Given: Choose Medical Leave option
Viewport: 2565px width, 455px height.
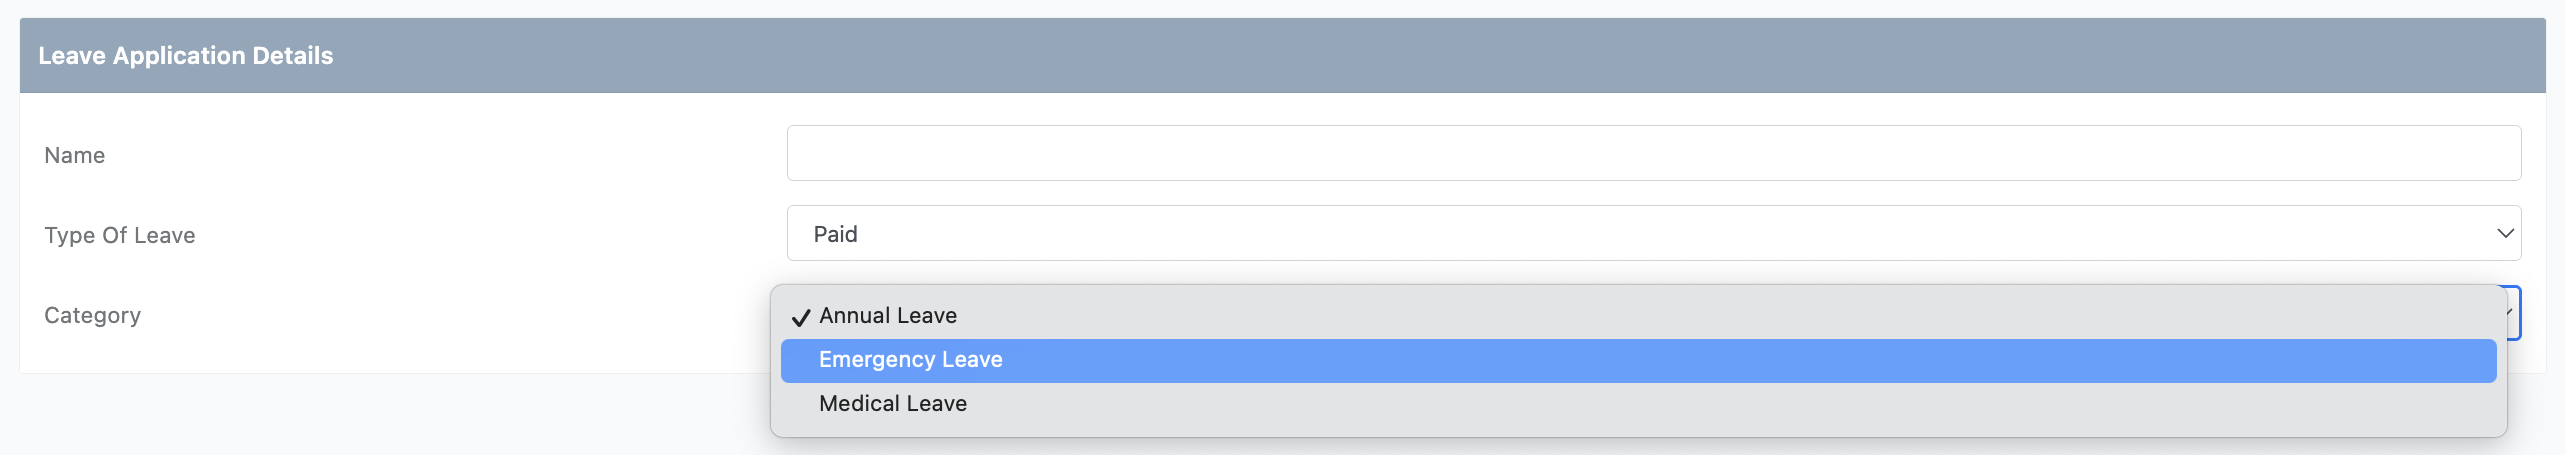Looking at the screenshot, I should (892, 404).
